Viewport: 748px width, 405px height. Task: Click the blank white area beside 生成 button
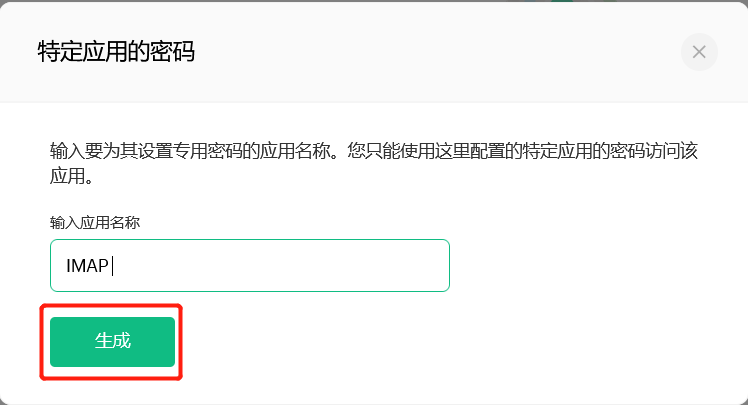click(x=429, y=342)
